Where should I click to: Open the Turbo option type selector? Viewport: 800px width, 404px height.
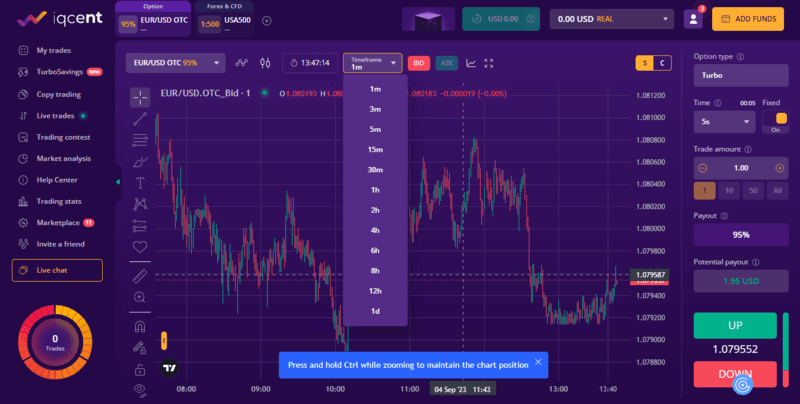pyautogui.click(x=741, y=75)
